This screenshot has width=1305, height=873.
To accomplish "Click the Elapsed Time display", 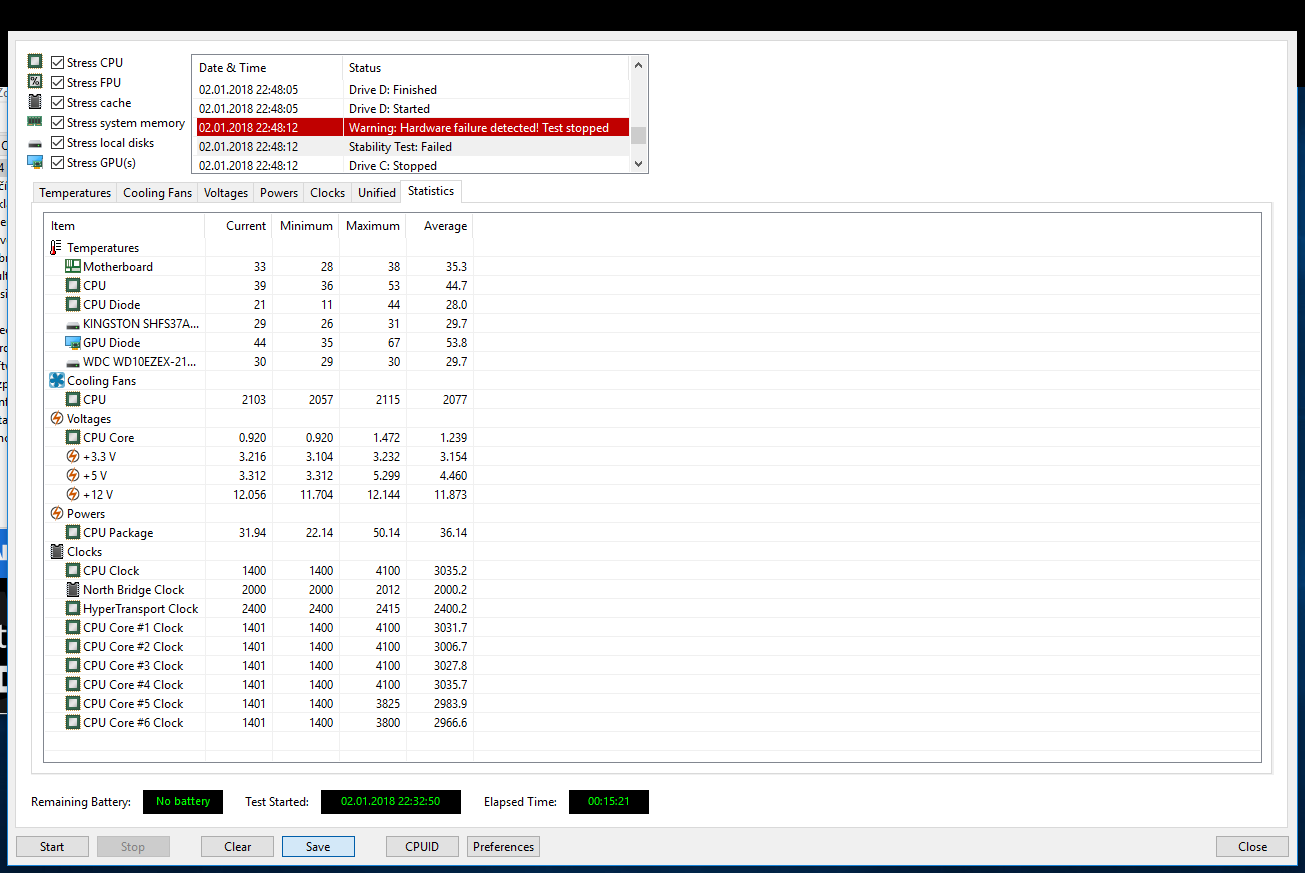I will pyautogui.click(x=609, y=802).
